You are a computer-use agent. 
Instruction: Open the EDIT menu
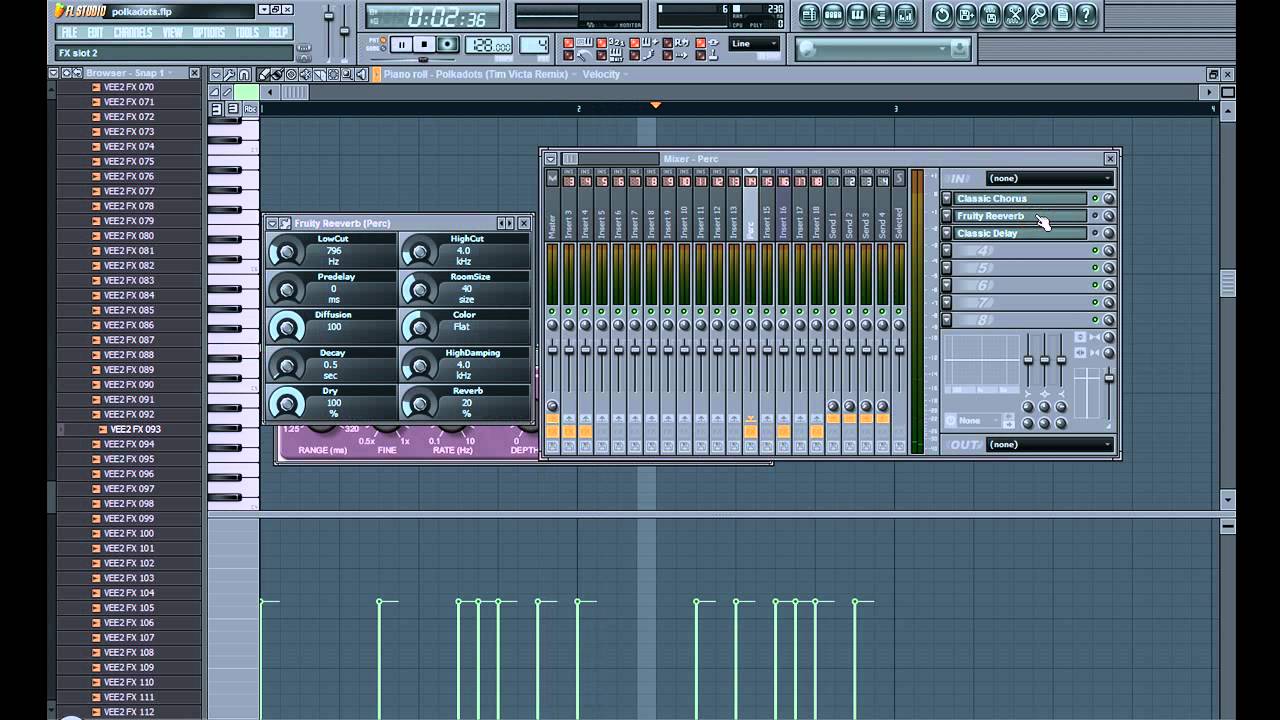(95, 32)
